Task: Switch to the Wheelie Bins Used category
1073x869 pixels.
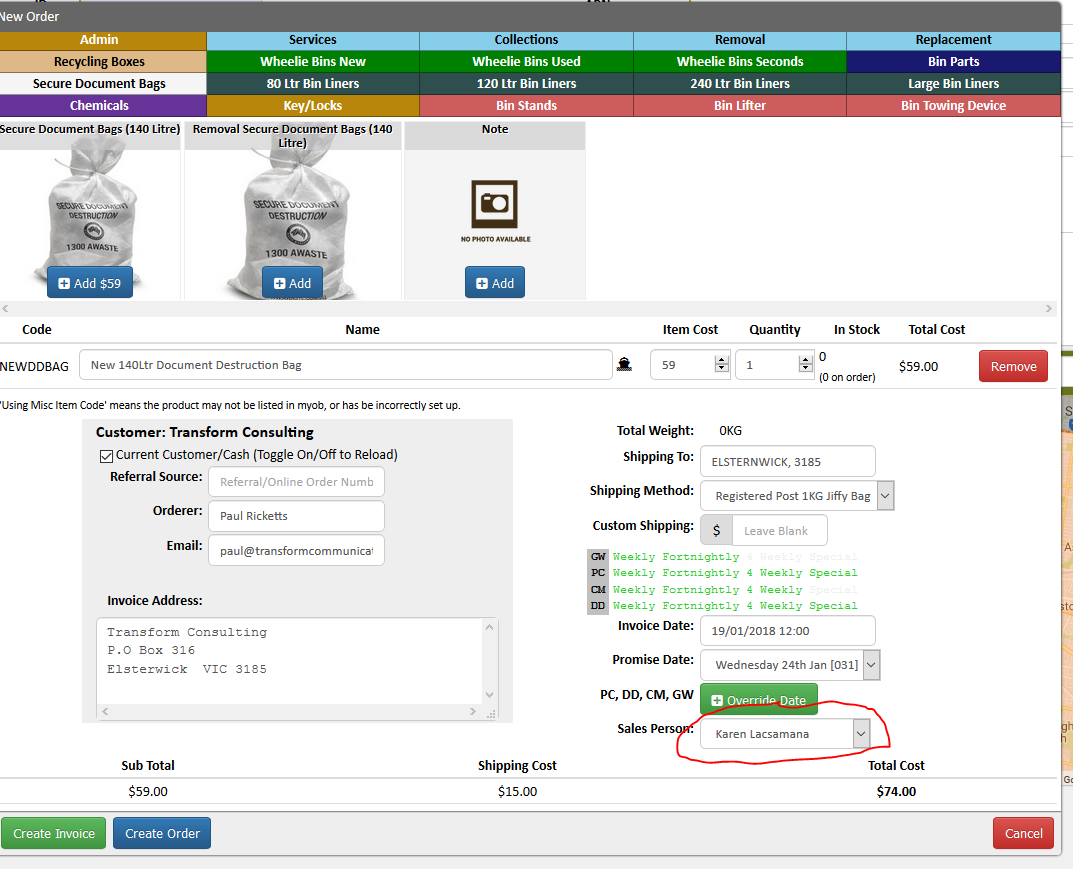Action: [526, 62]
